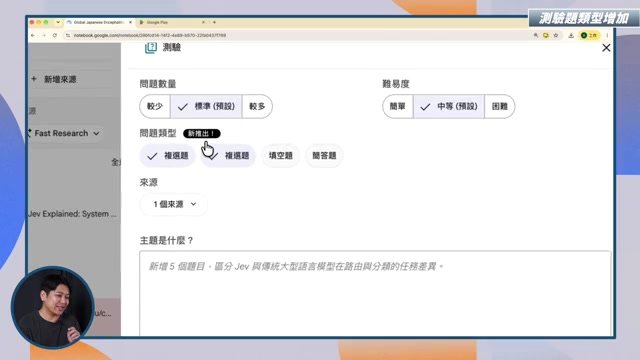Go back in the browser

point(33,36)
